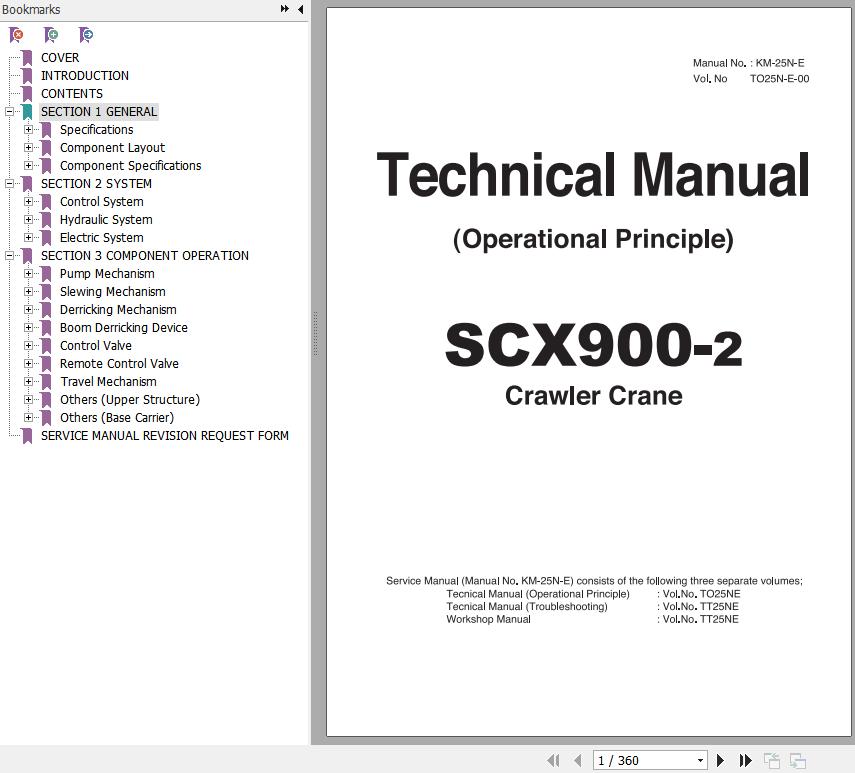Expand bookmarks panel options double-arrow icon

point(285,9)
